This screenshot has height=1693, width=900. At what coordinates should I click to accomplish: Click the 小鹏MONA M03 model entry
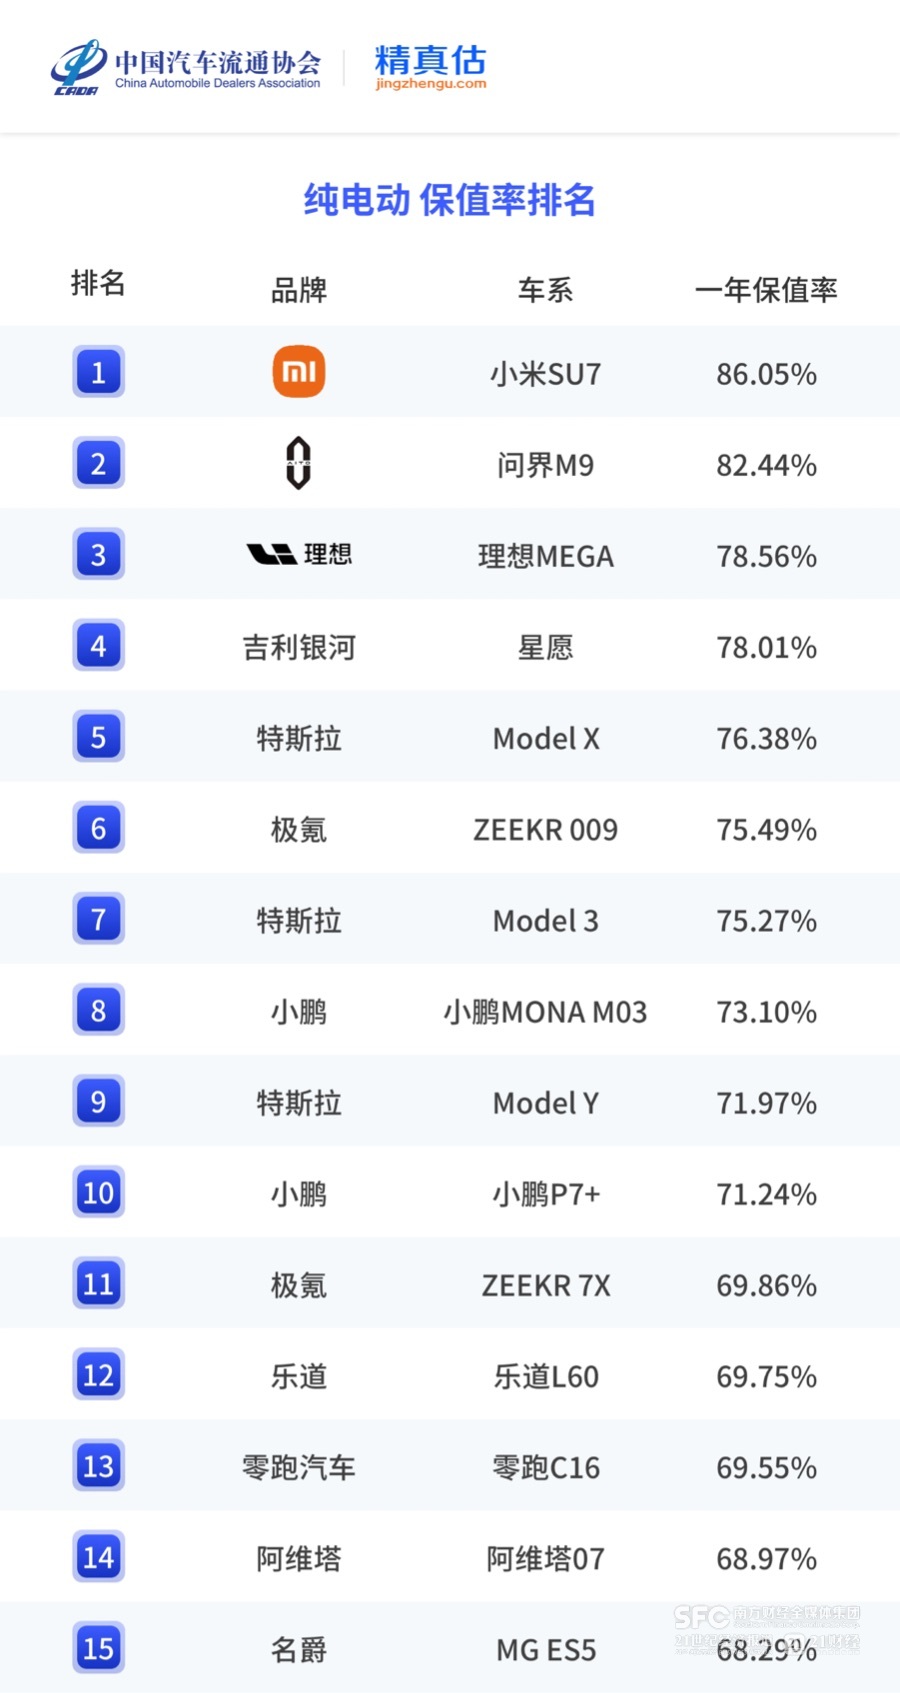coord(545,1012)
